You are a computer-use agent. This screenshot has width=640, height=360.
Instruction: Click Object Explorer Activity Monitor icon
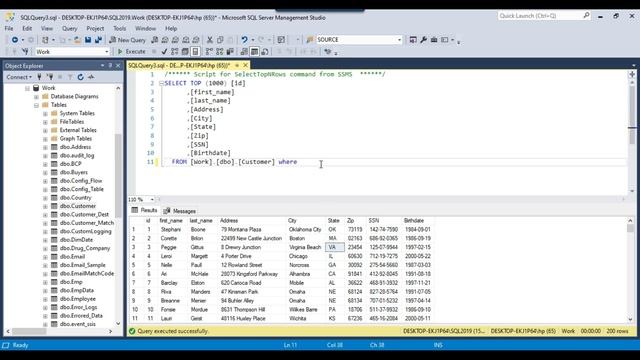pyautogui.click(x=91, y=77)
